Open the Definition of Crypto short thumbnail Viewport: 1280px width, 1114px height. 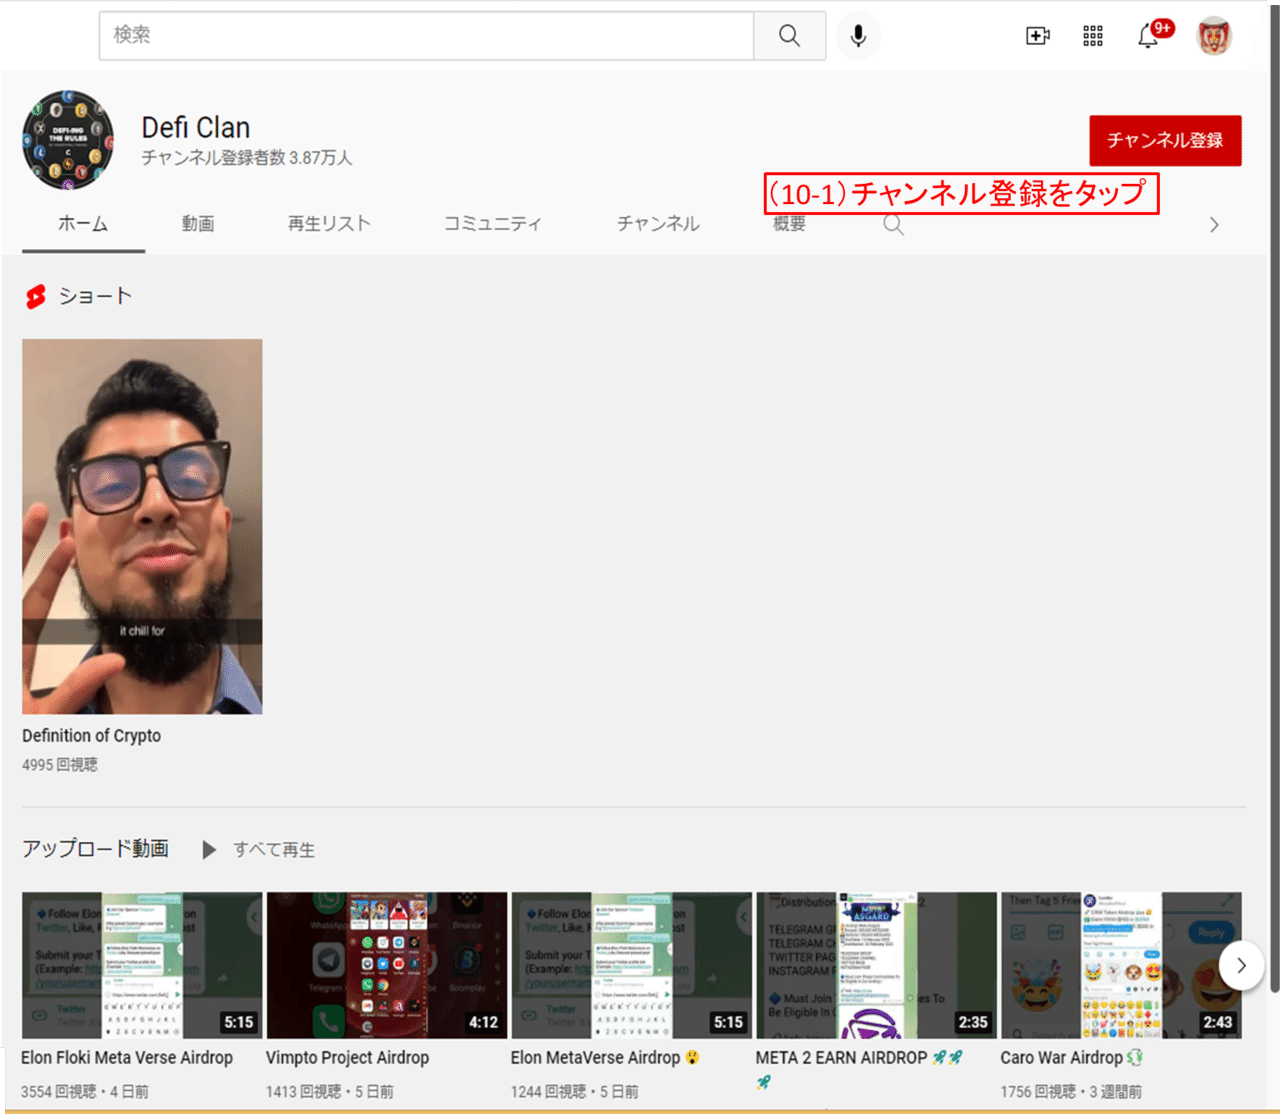pyautogui.click(x=142, y=526)
